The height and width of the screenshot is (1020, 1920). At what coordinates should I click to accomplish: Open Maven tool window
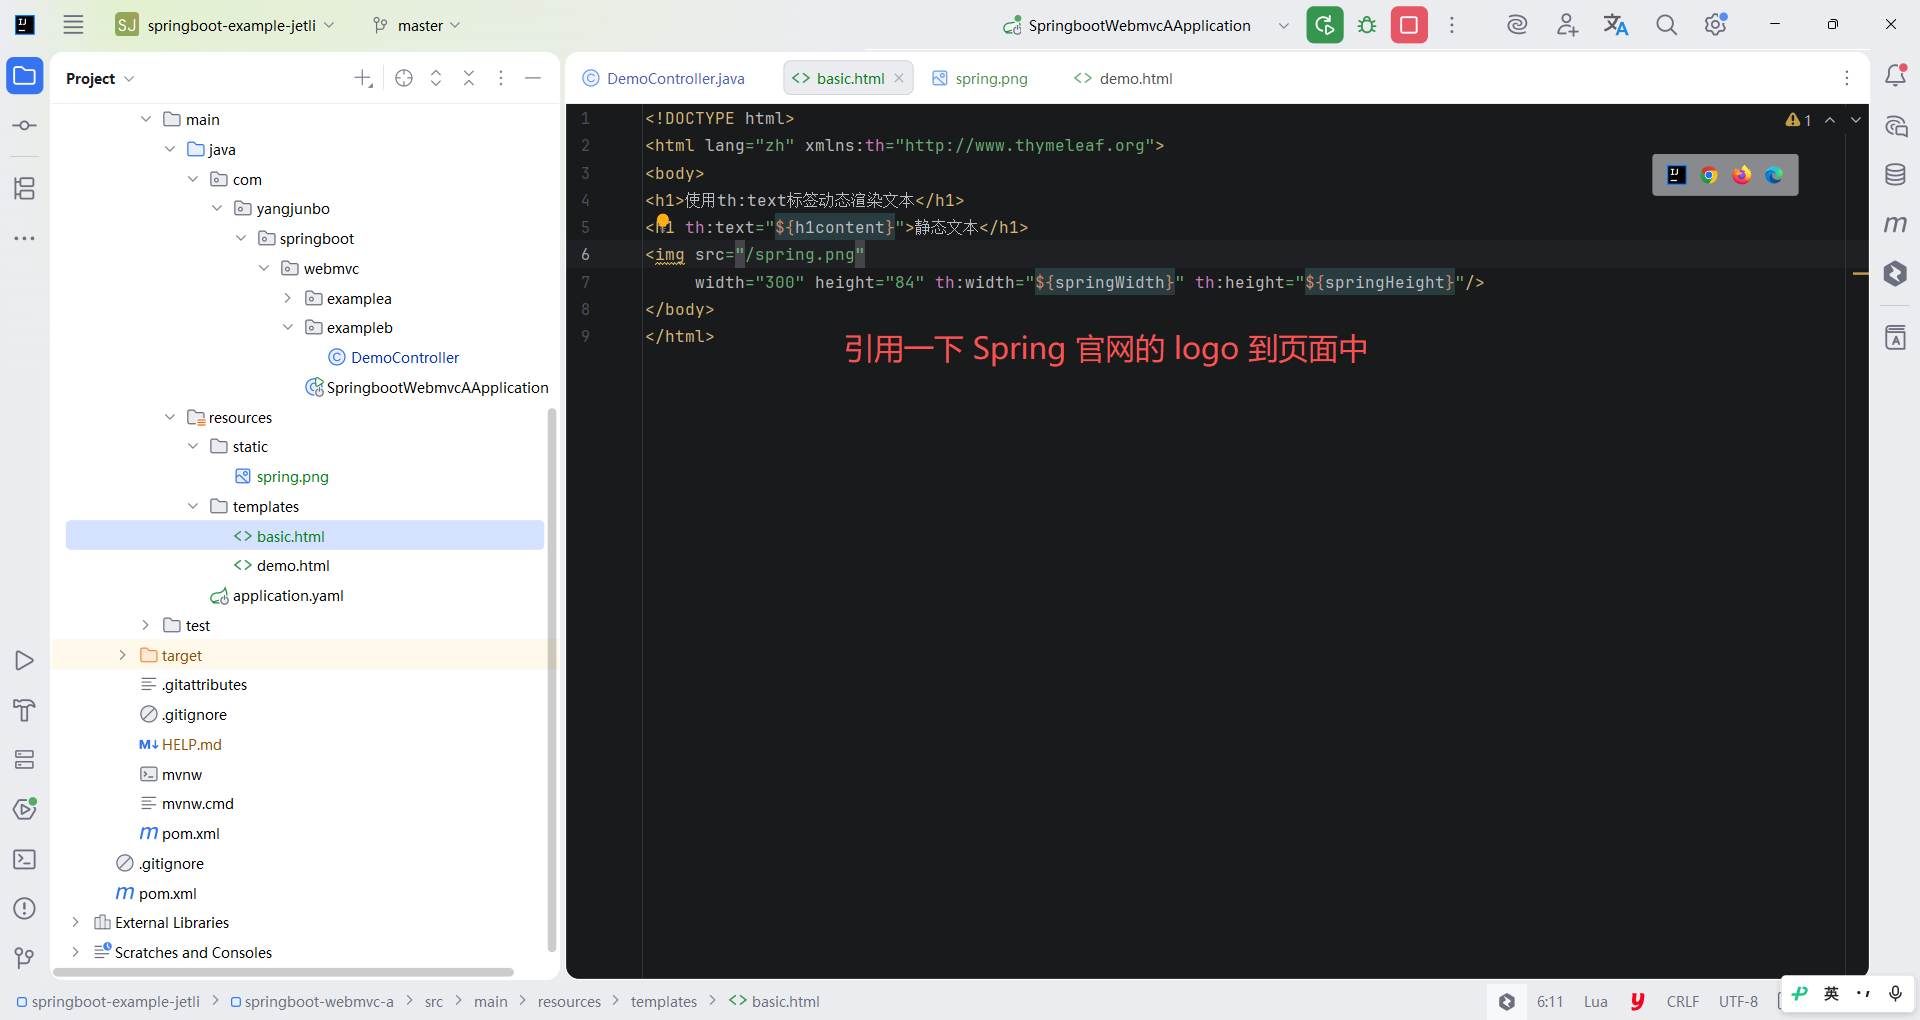[x=1895, y=224]
